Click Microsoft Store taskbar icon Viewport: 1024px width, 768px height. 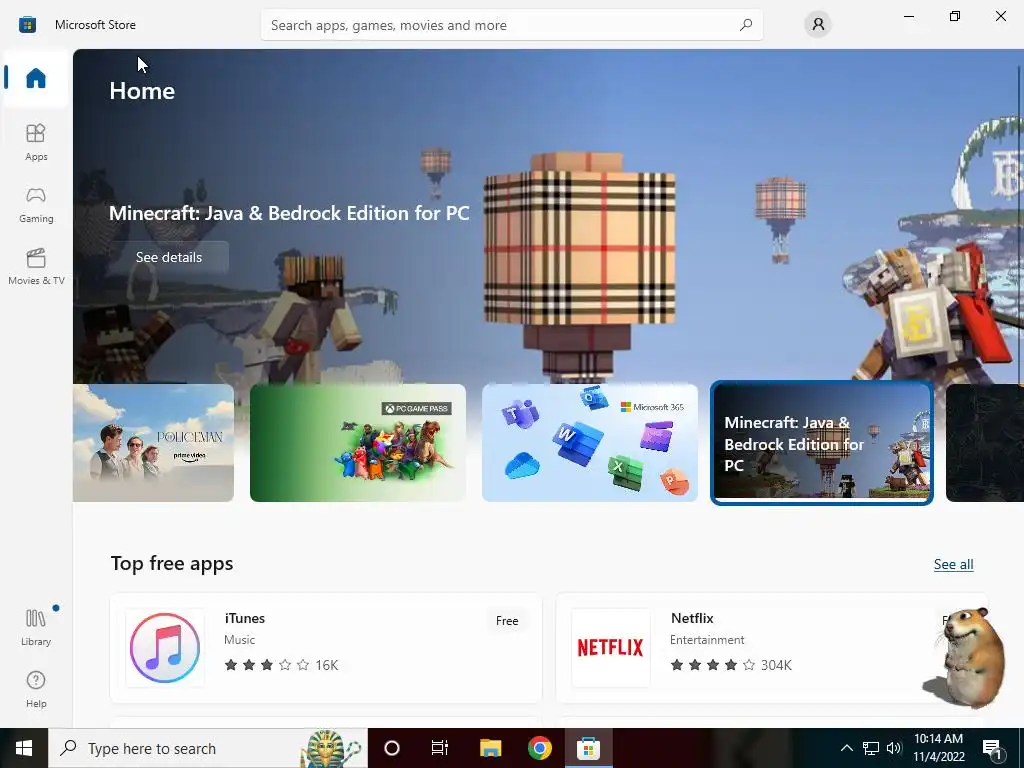[588, 748]
